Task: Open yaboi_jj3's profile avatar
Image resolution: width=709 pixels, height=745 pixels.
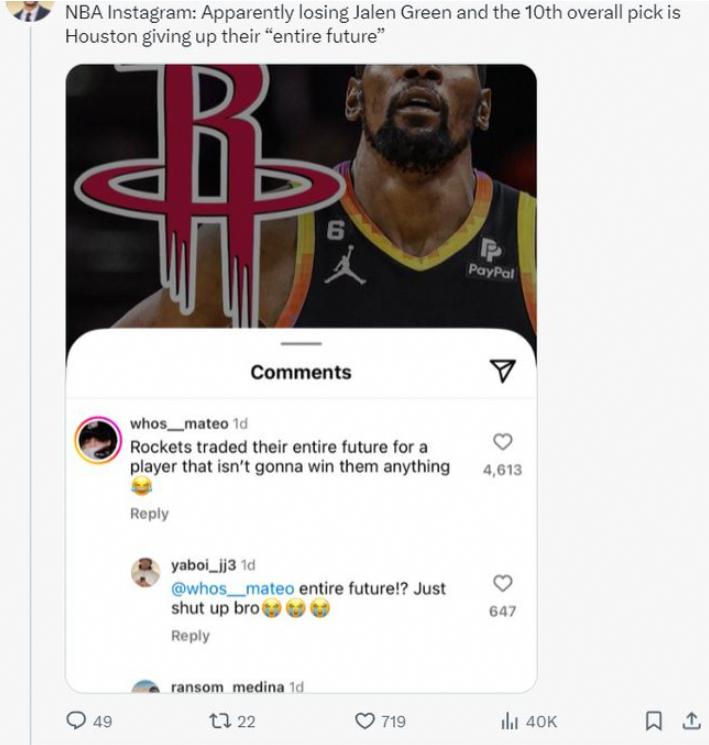Action: tap(145, 572)
